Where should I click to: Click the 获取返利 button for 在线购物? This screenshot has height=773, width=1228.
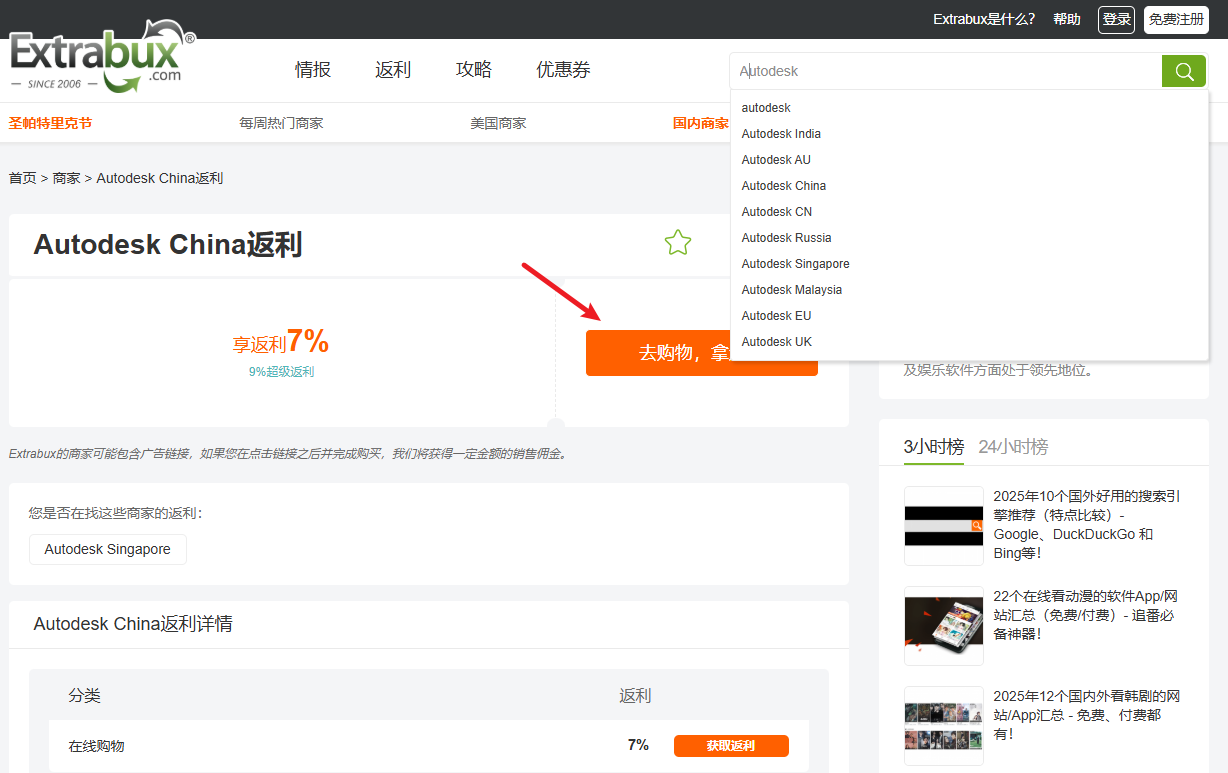pyautogui.click(x=731, y=745)
